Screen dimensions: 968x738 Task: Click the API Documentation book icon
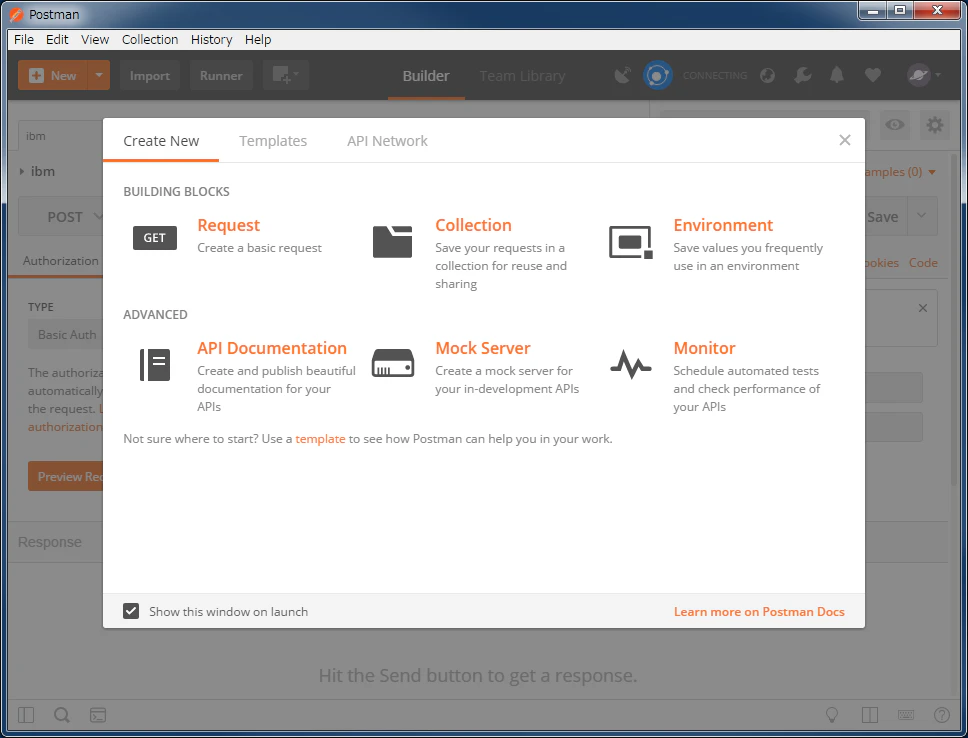pyautogui.click(x=154, y=364)
